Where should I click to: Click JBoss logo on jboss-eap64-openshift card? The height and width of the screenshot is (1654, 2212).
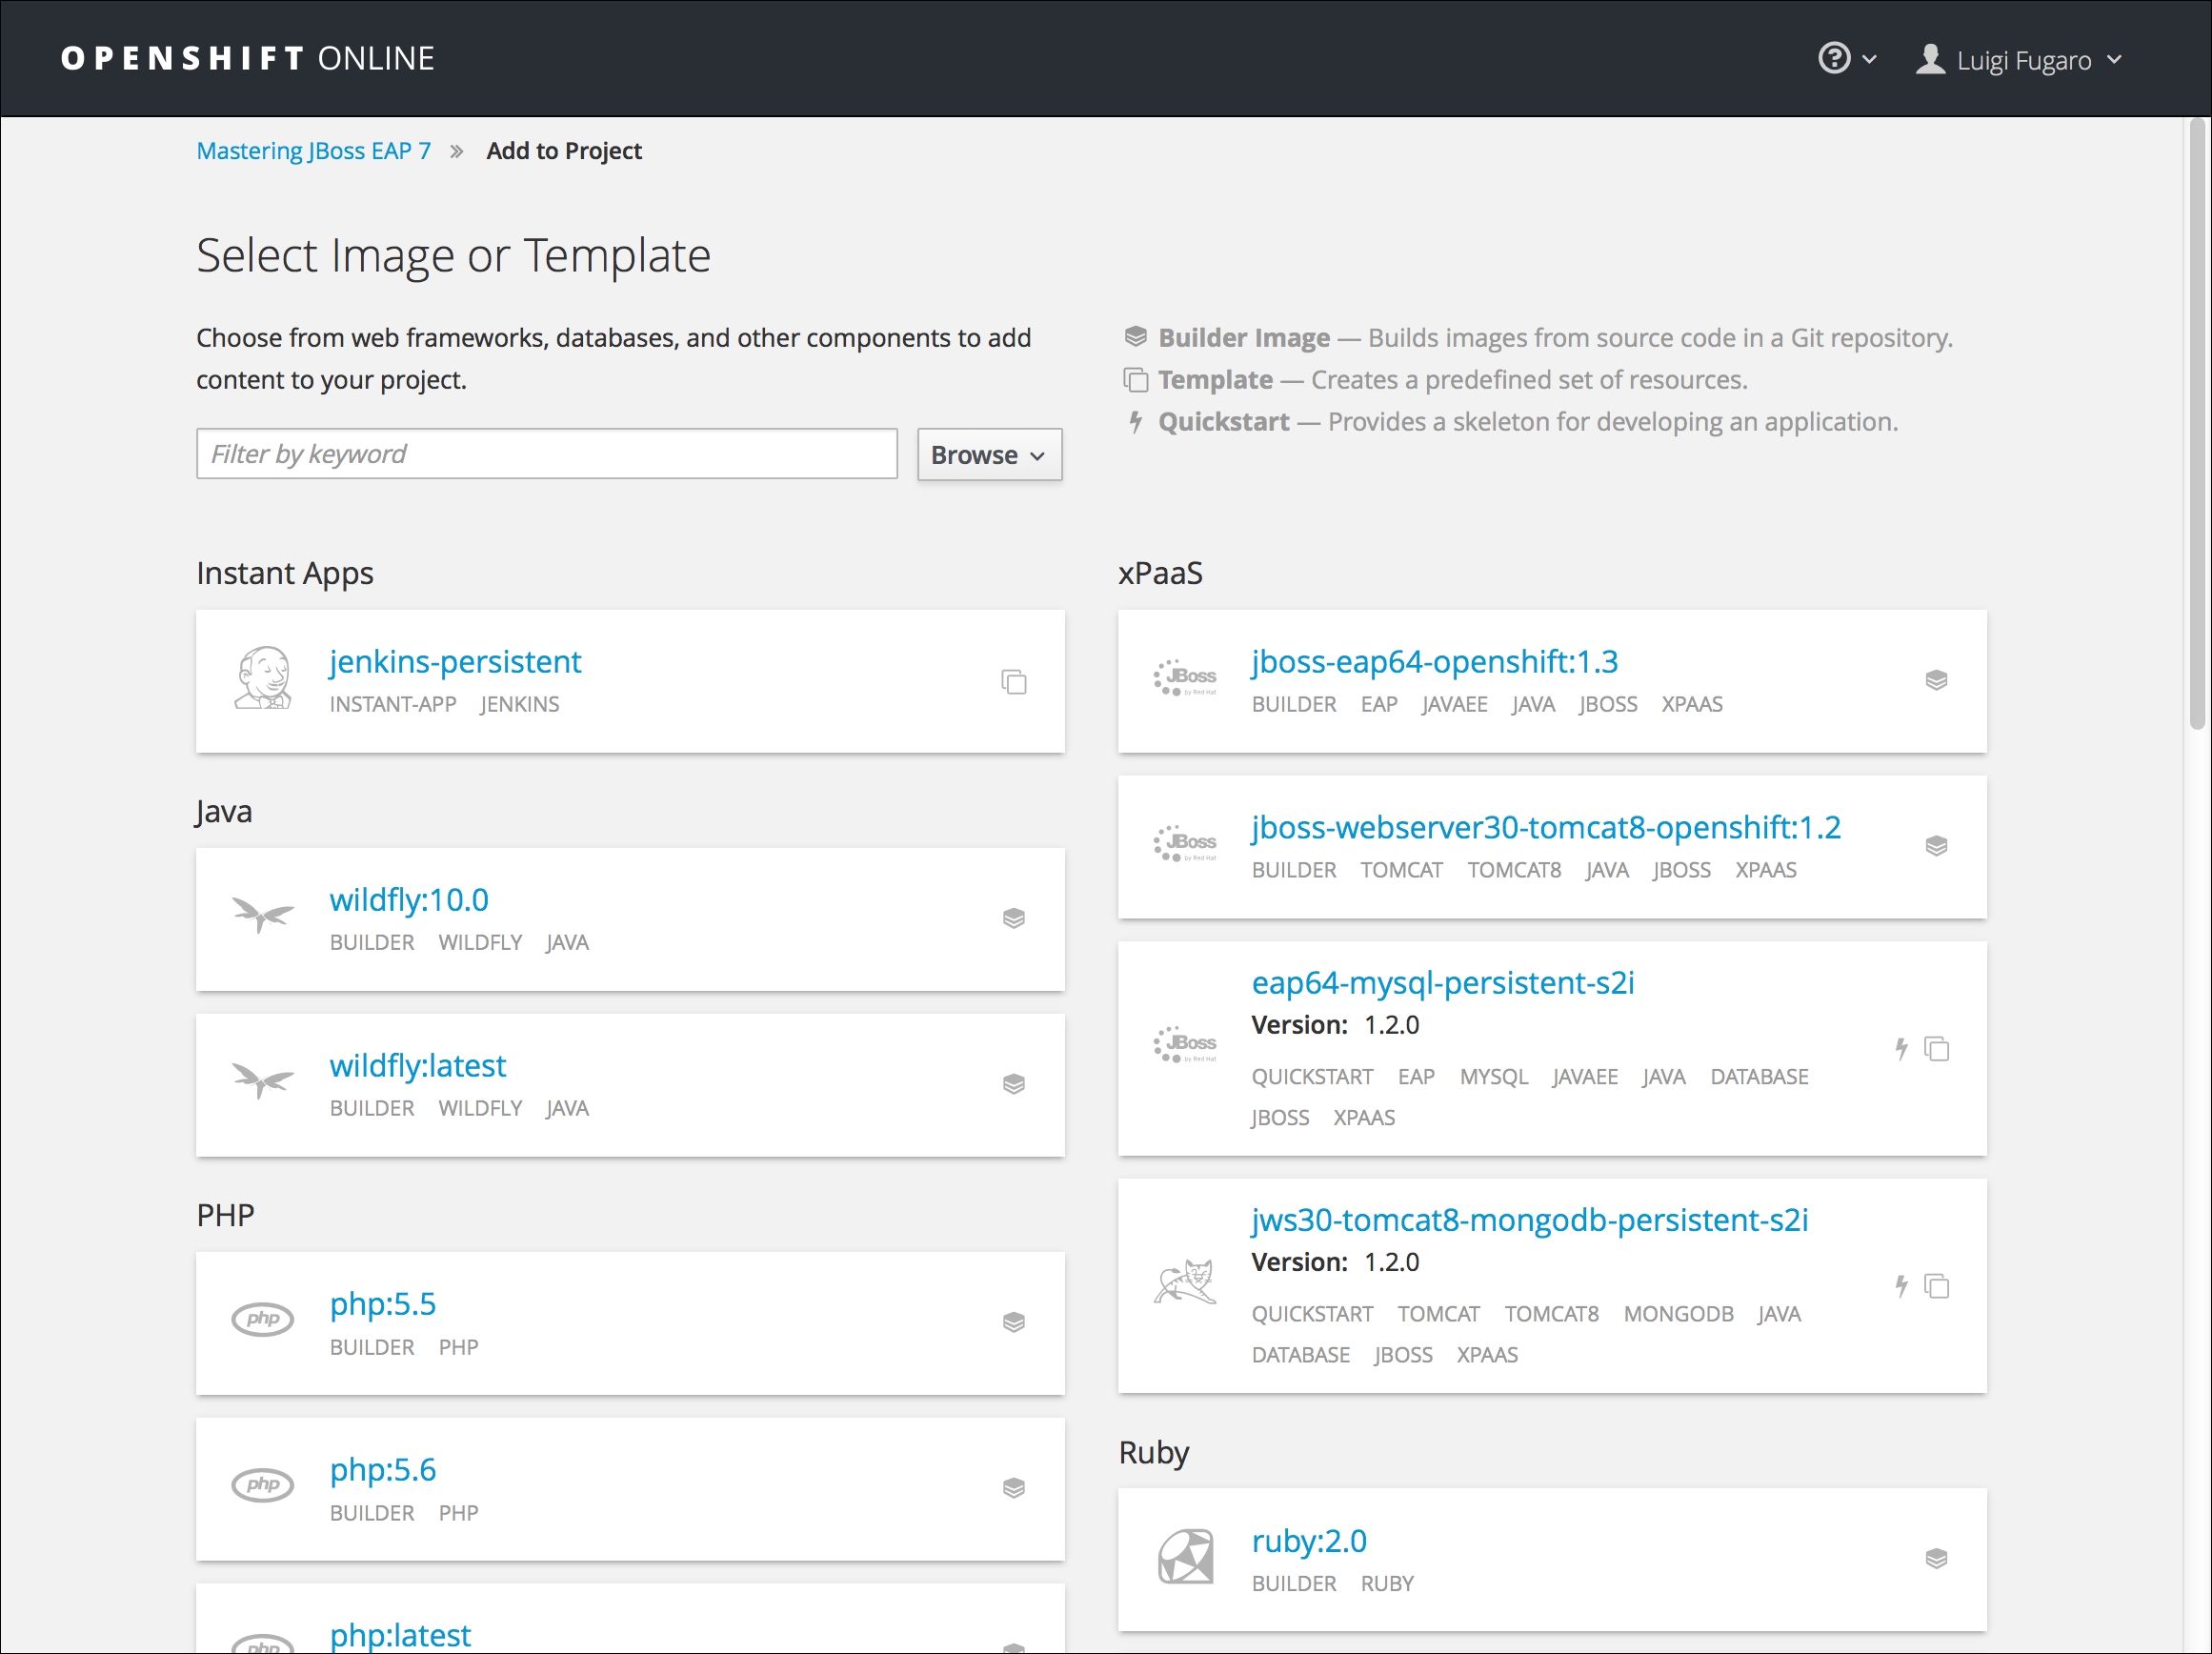[1185, 678]
